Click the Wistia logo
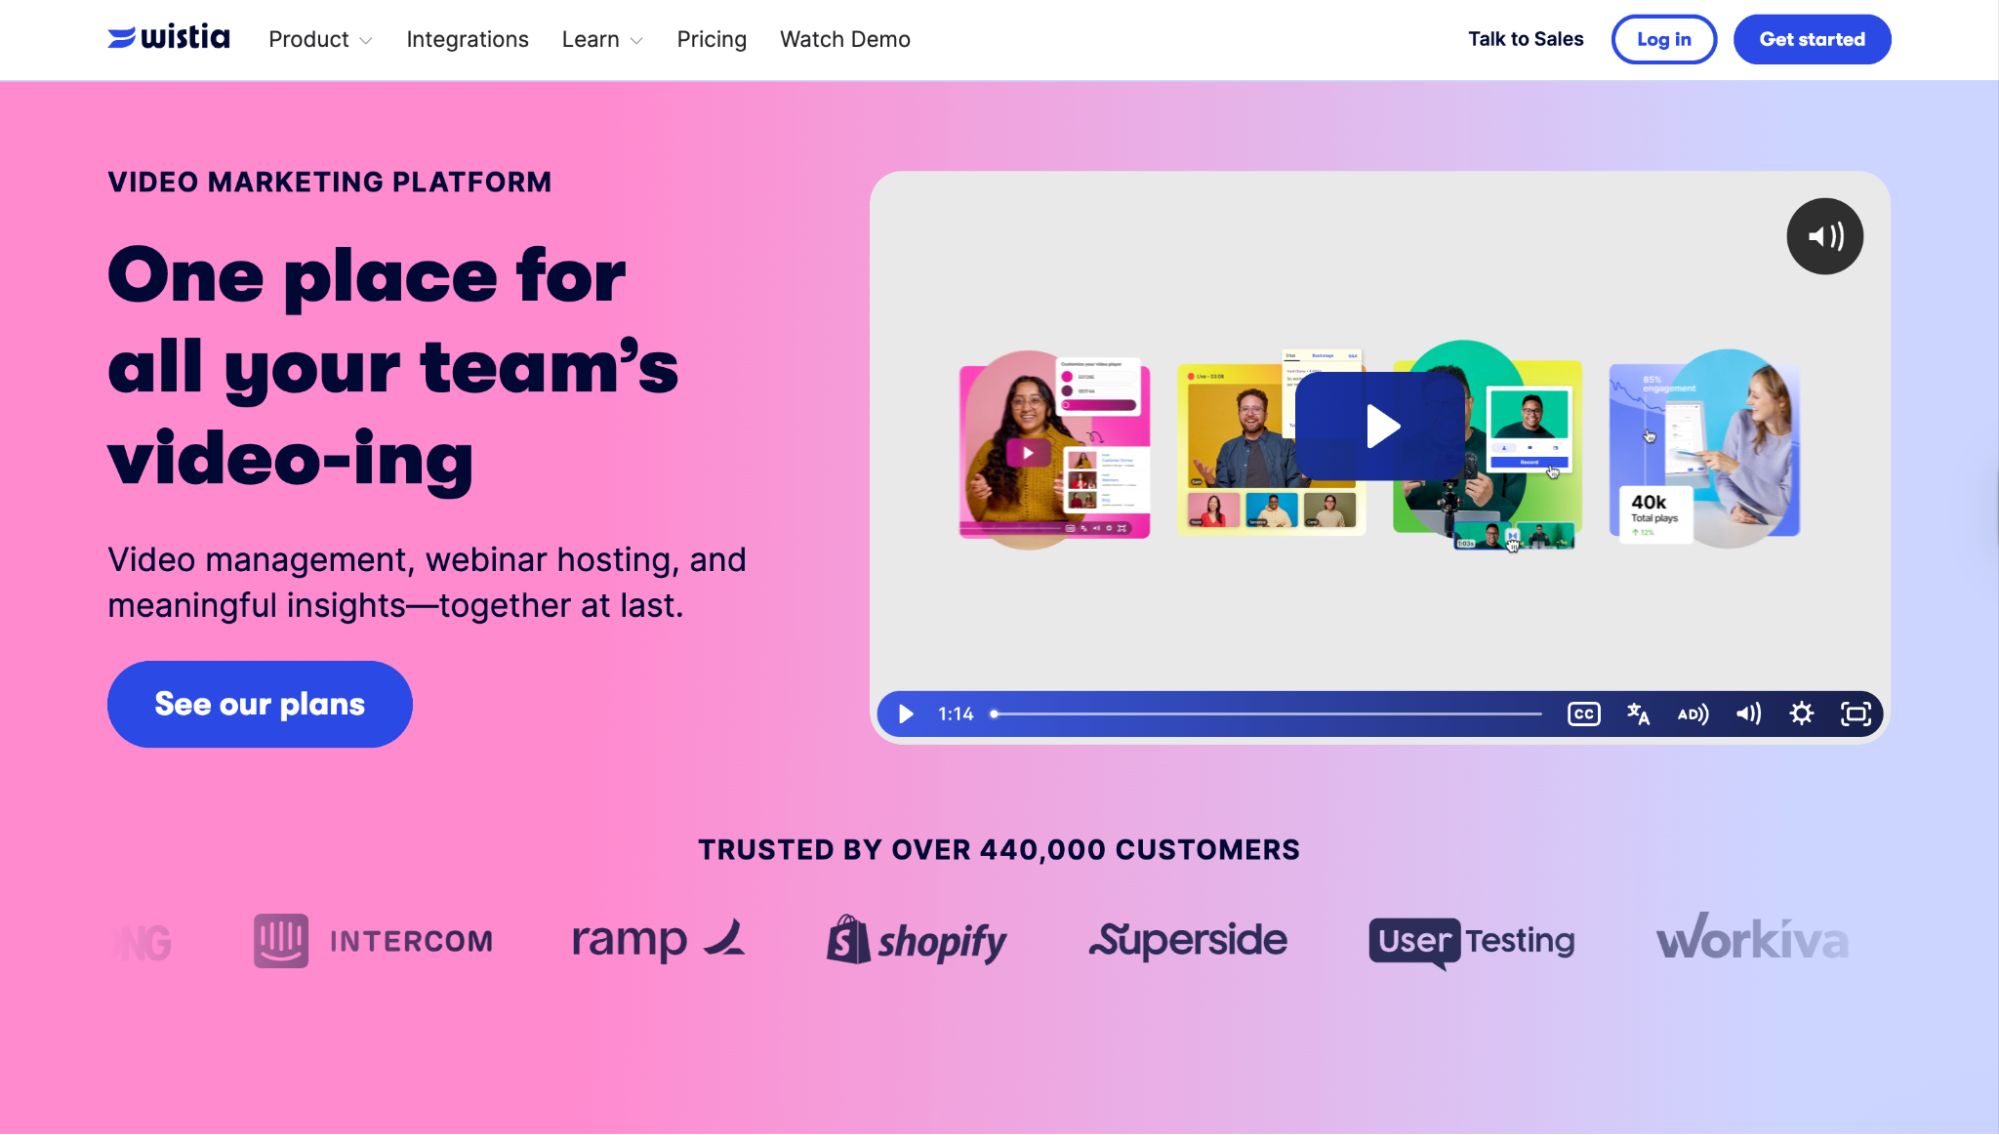 pyautogui.click(x=168, y=38)
